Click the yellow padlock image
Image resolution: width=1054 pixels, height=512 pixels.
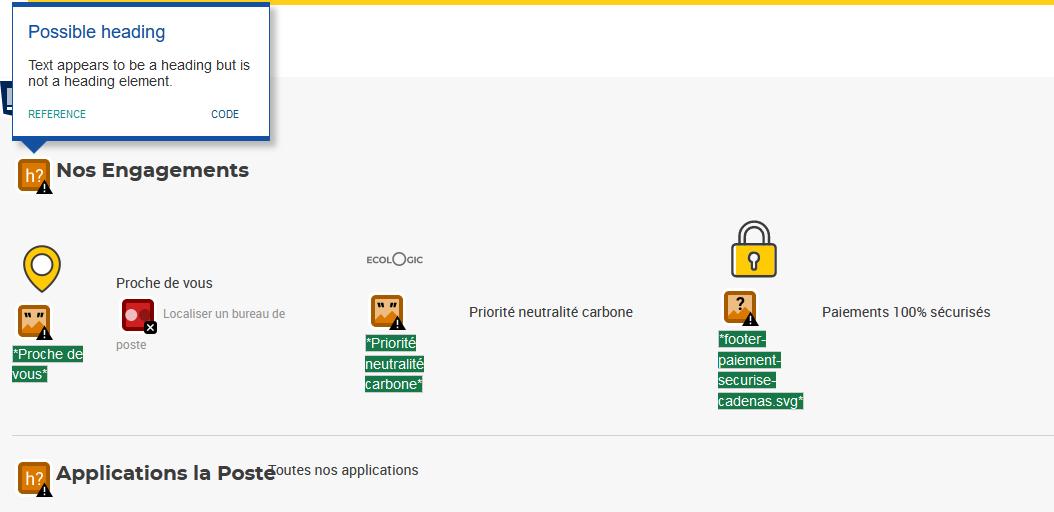click(754, 249)
